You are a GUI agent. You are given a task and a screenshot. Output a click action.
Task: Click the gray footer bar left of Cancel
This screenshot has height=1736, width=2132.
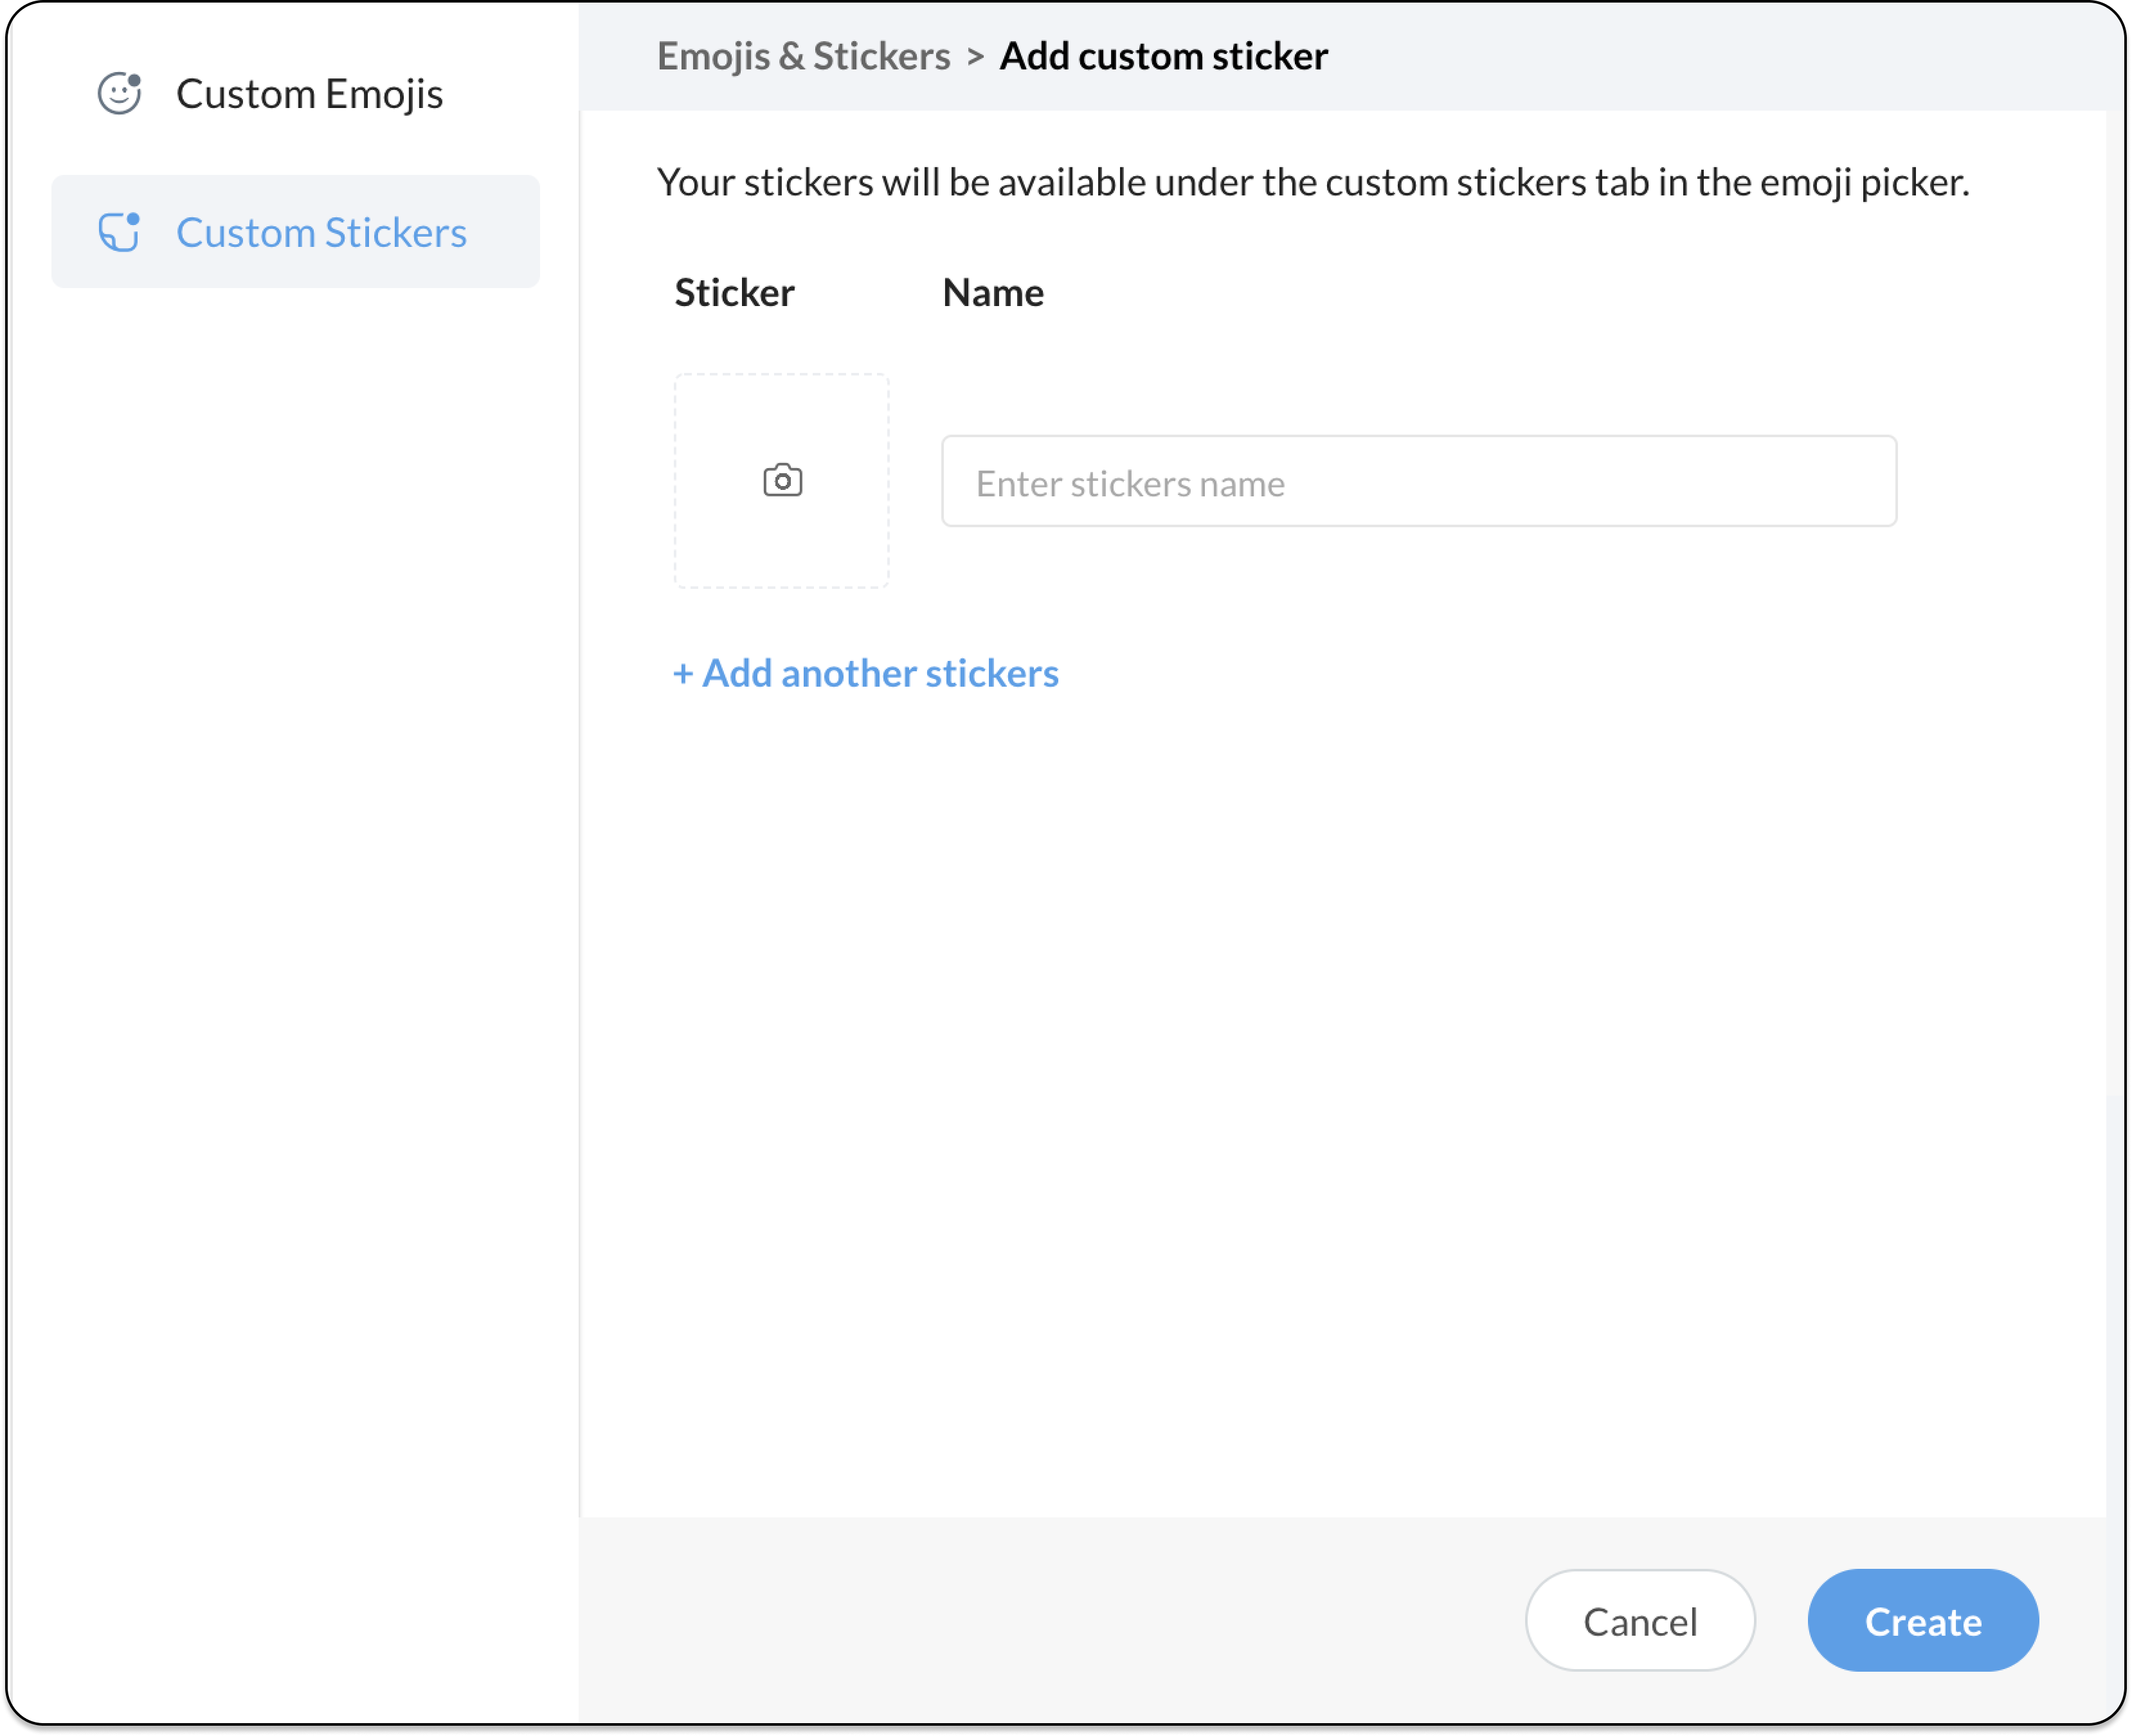(x=1050, y=1620)
